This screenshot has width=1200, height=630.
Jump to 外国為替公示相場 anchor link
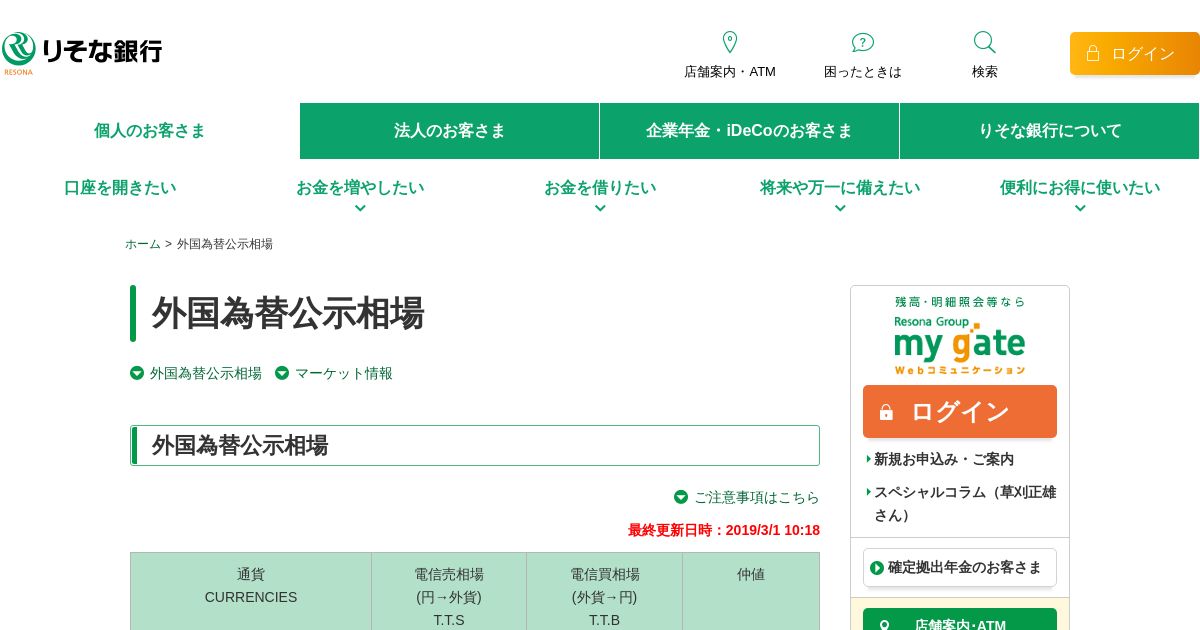pos(206,373)
